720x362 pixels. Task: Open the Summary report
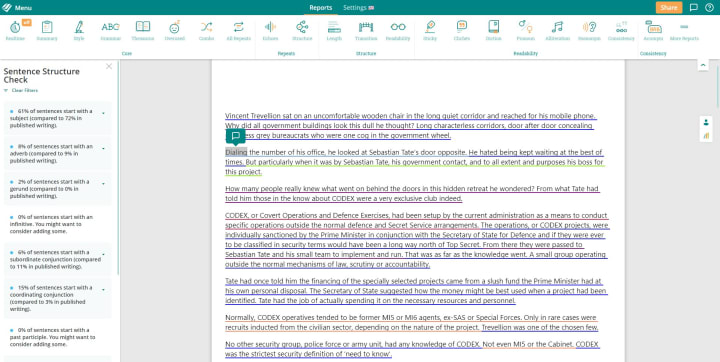click(x=47, y=30)
